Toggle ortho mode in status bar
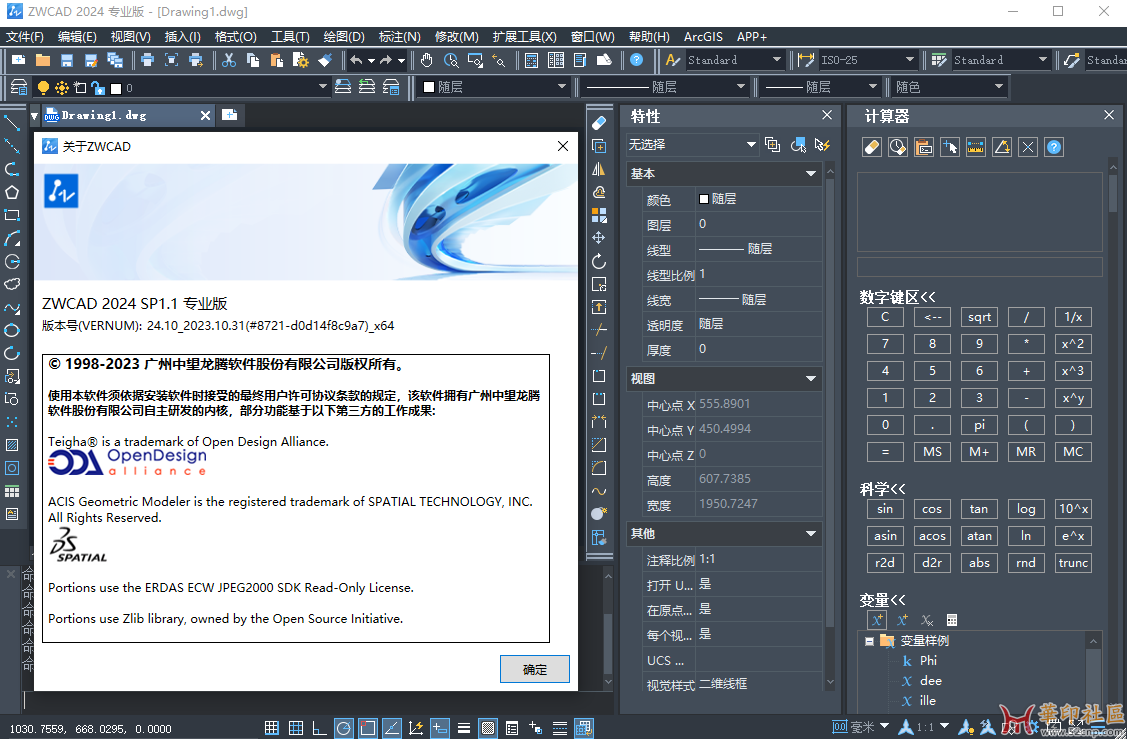This screenshot has width=1127, height=739. coord(320,728)
